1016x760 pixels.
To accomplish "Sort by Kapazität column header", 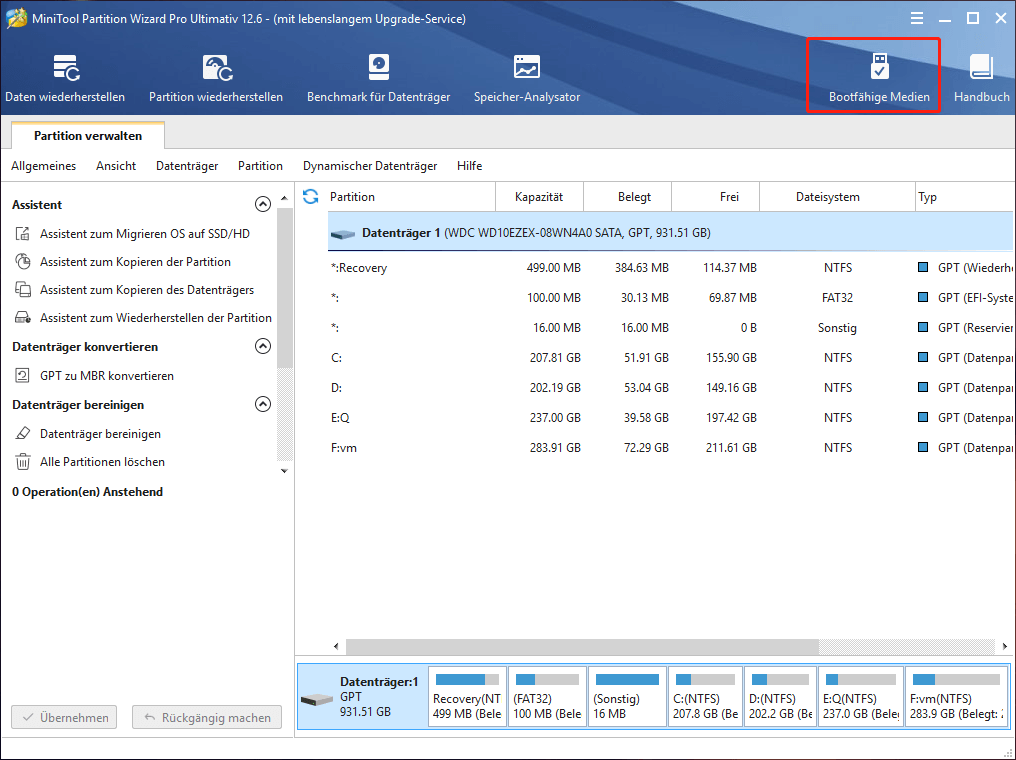I will pos(539,197).
